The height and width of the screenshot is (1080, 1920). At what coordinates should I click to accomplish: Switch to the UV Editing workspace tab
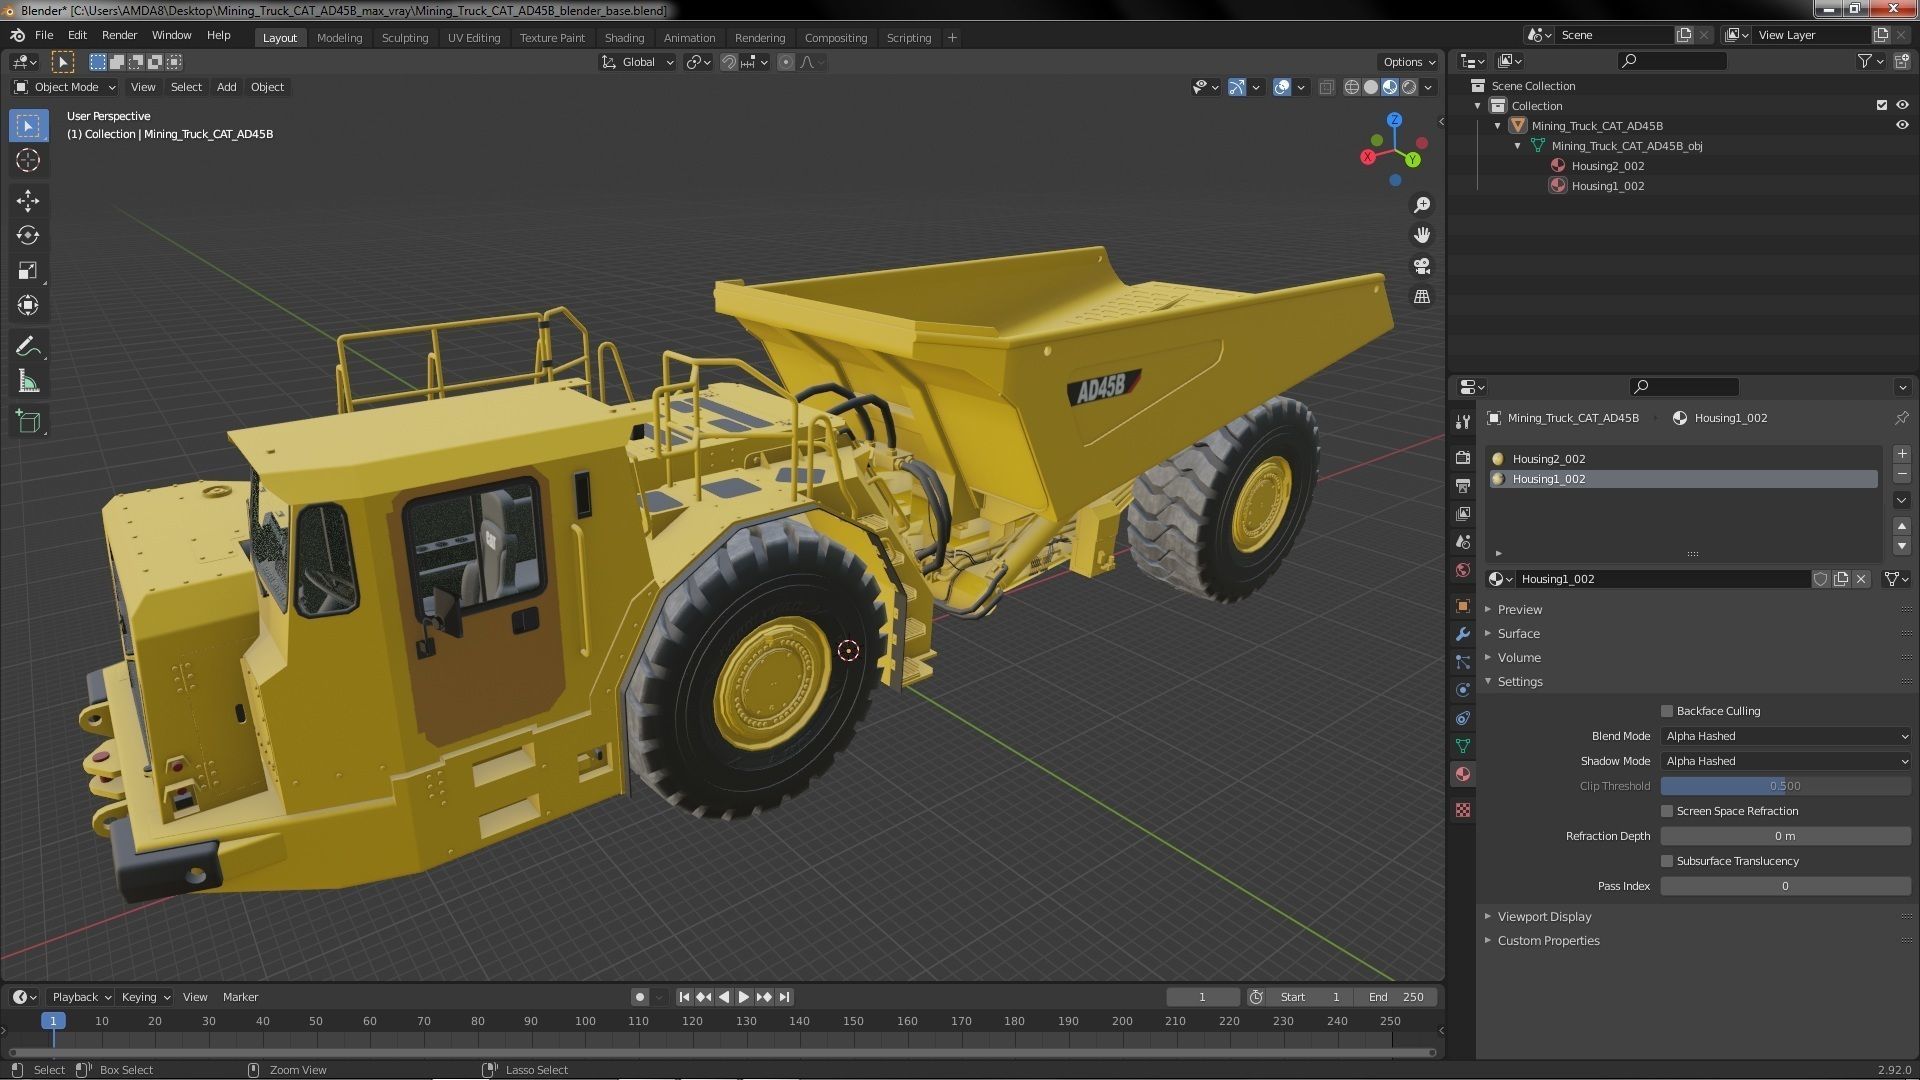473,38
